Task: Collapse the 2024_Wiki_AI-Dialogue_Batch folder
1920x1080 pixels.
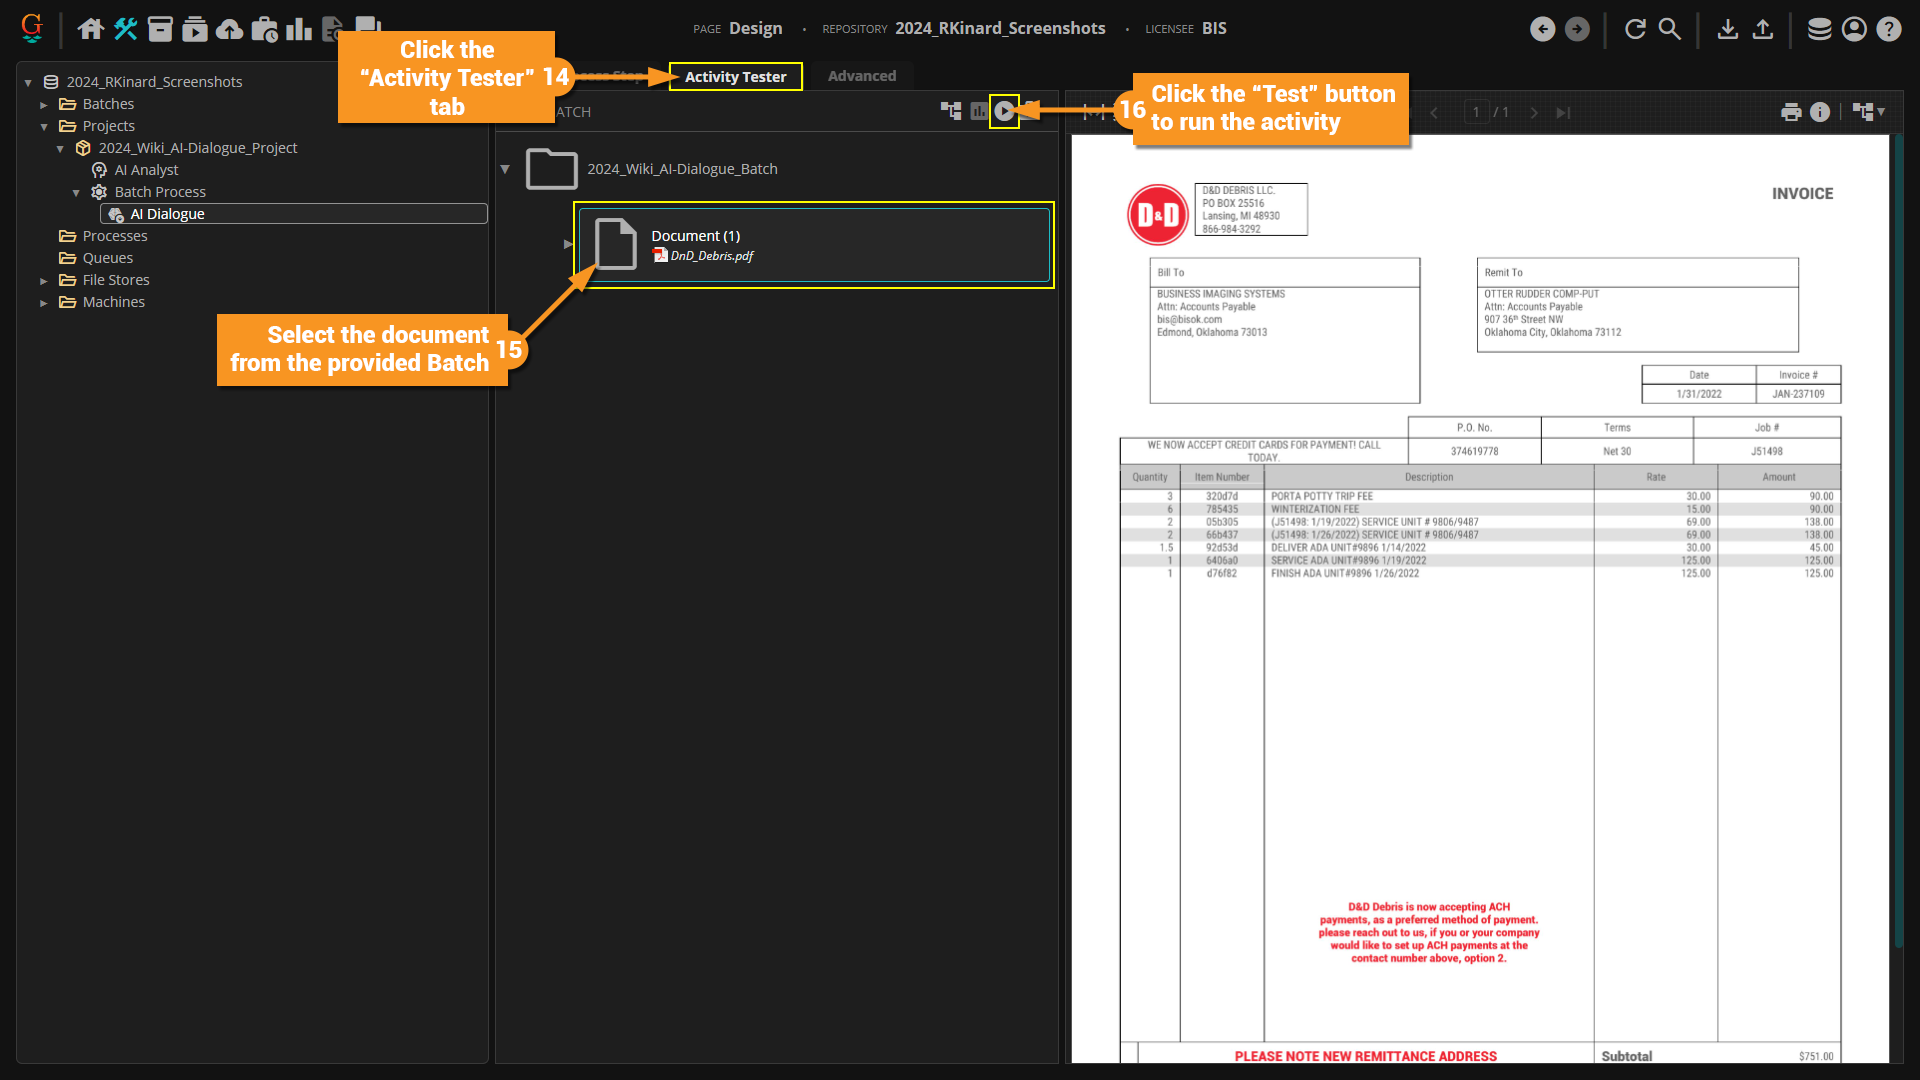Action: 505,169
